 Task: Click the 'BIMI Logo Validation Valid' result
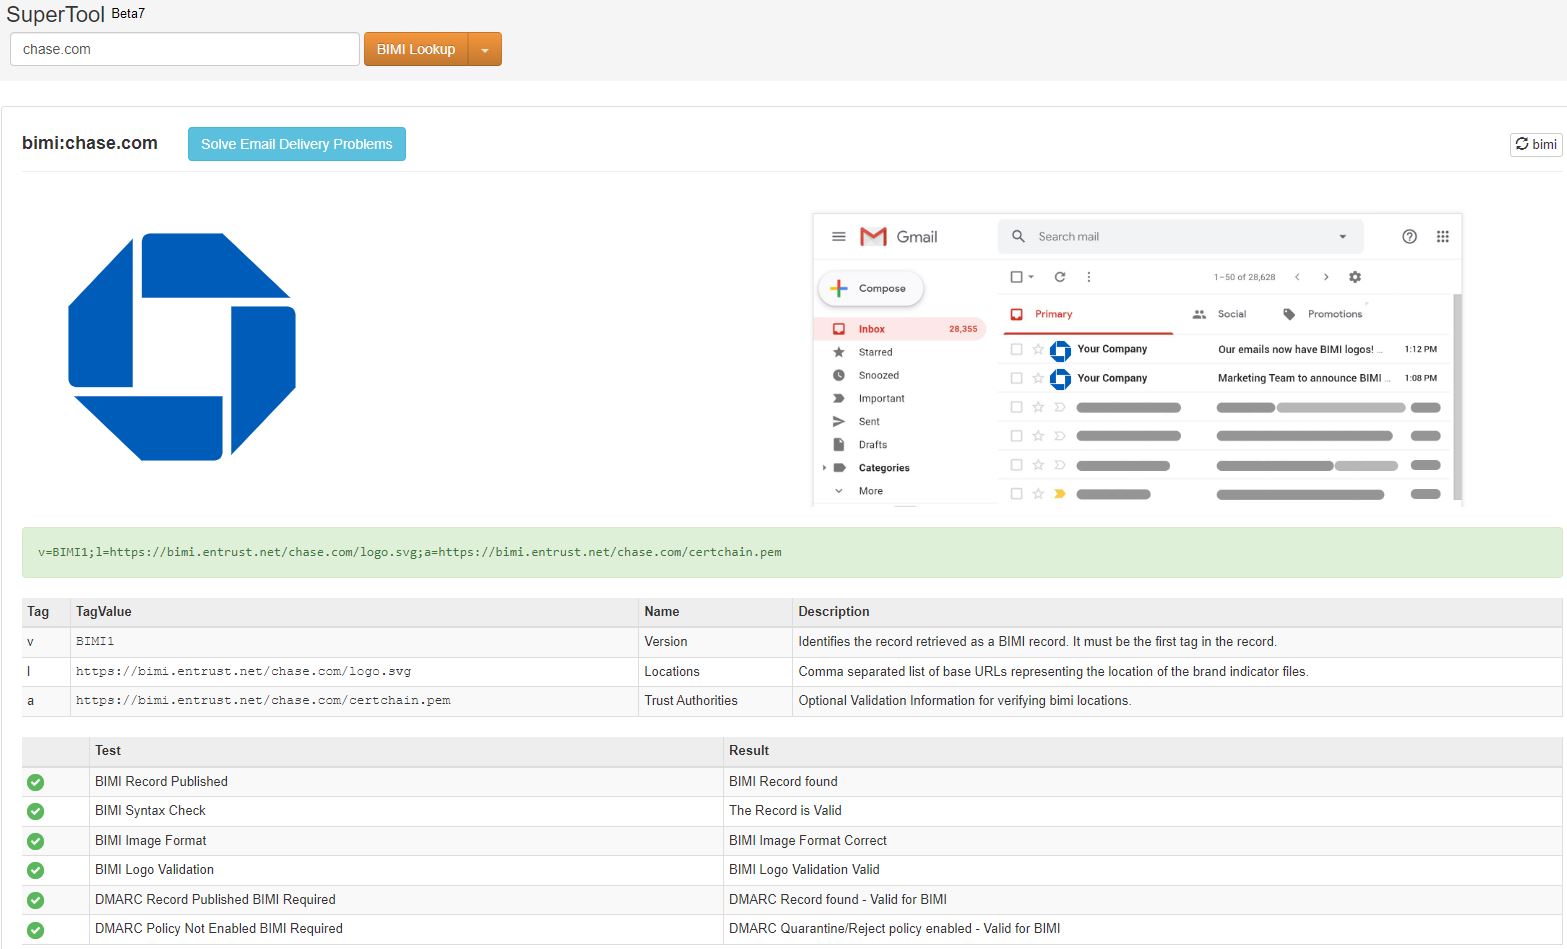click(804, 870)
